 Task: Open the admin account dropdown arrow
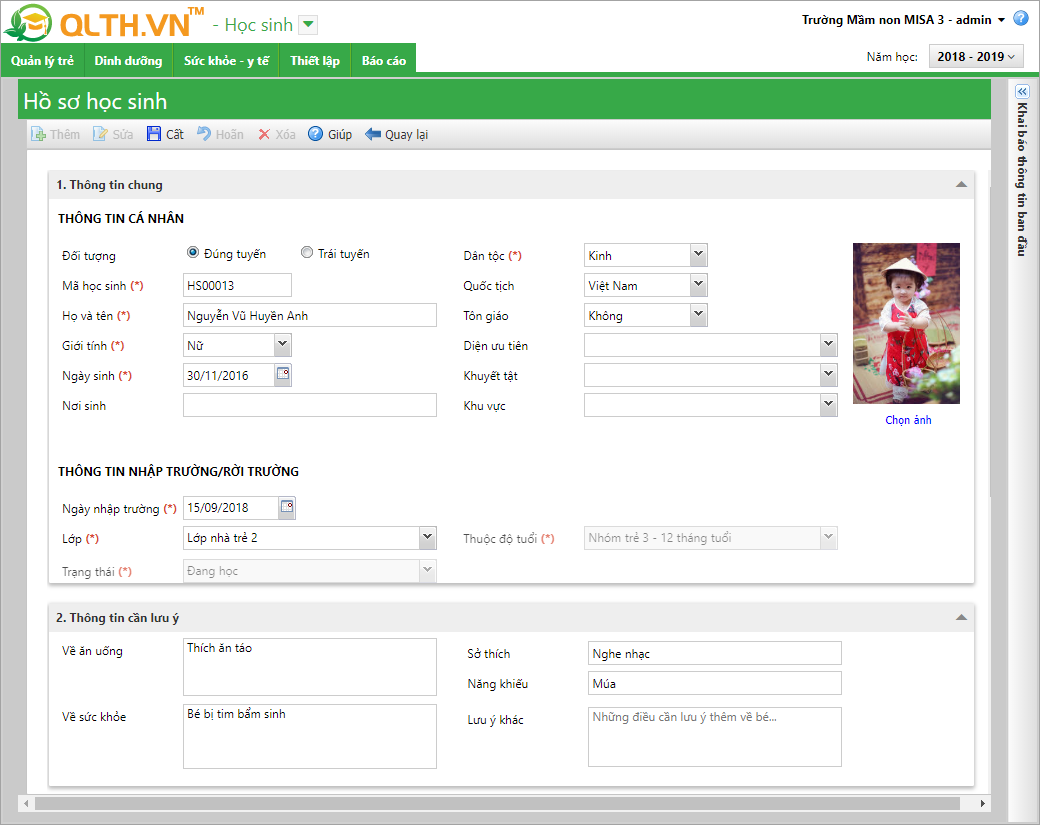point(1002,20)
